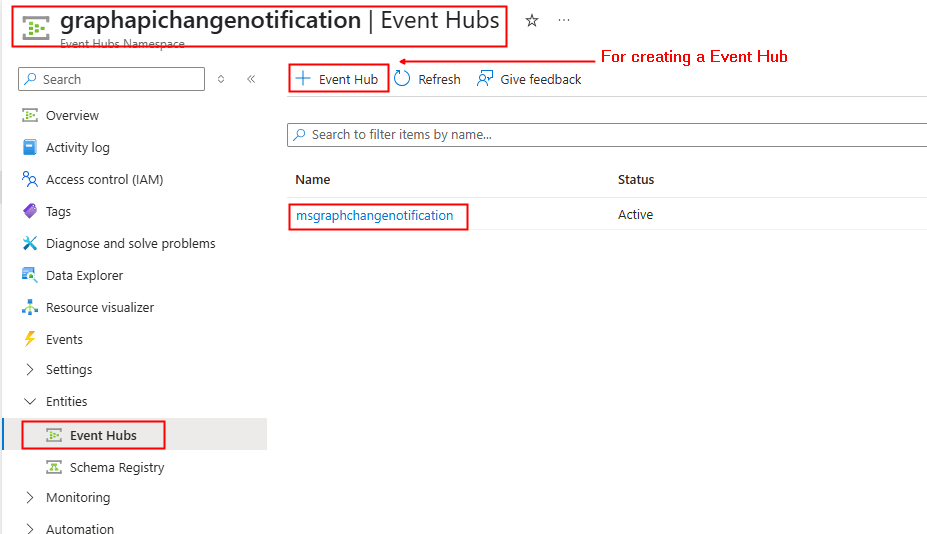Select the Tags icon in the sidebar
Viewport: 927px width, 534px height.
pos(30,212)
